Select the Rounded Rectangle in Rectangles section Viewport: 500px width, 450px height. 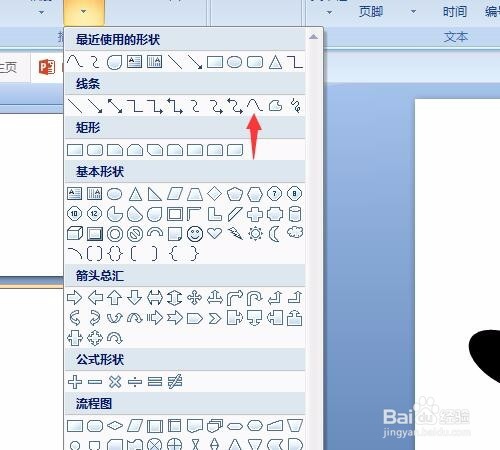[x=95, y=150]
